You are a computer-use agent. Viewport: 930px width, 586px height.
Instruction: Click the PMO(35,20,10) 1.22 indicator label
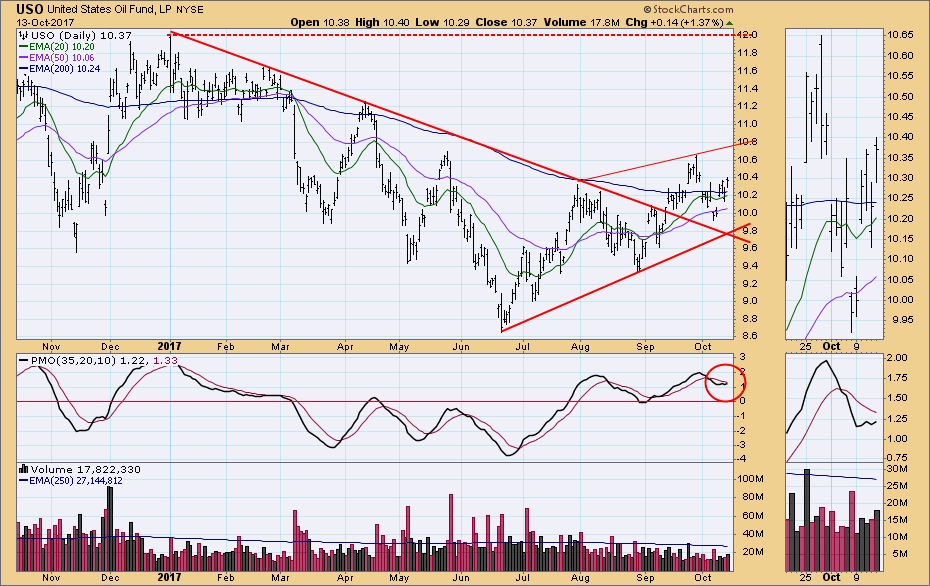pos(84,361)
